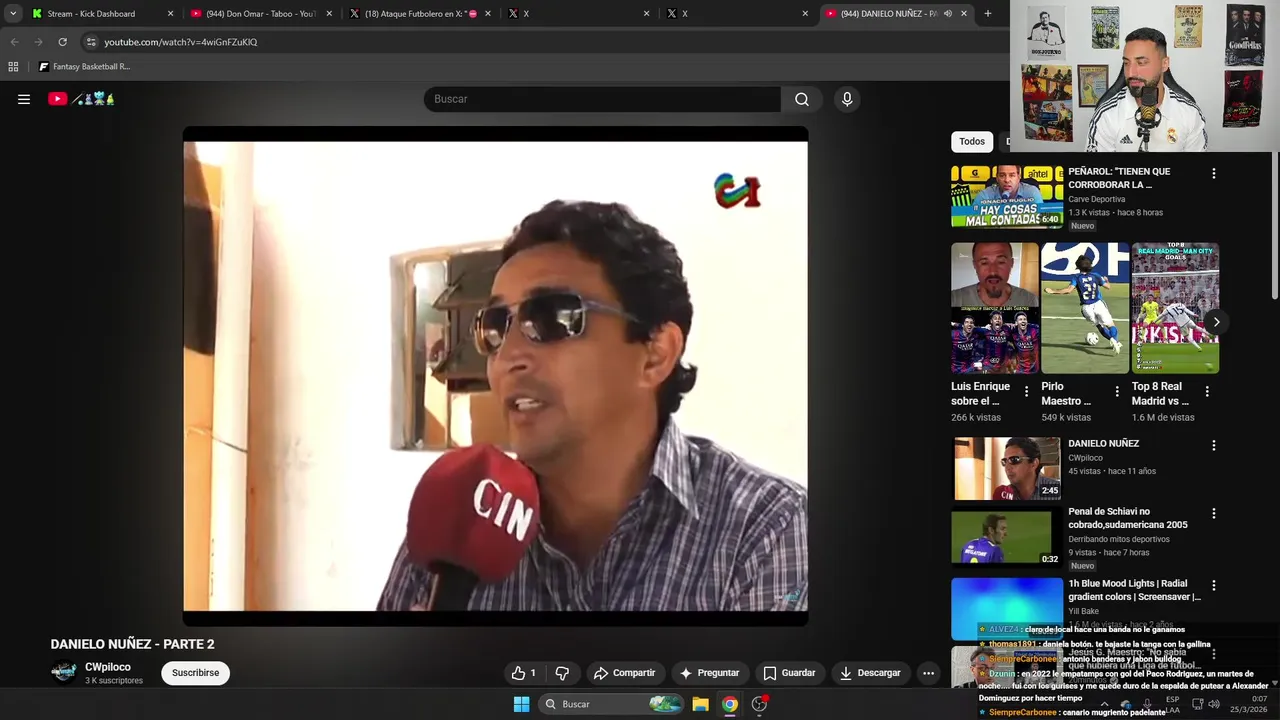
Task: Like the video with thumbs up
Action: click(x=524, y=673)
